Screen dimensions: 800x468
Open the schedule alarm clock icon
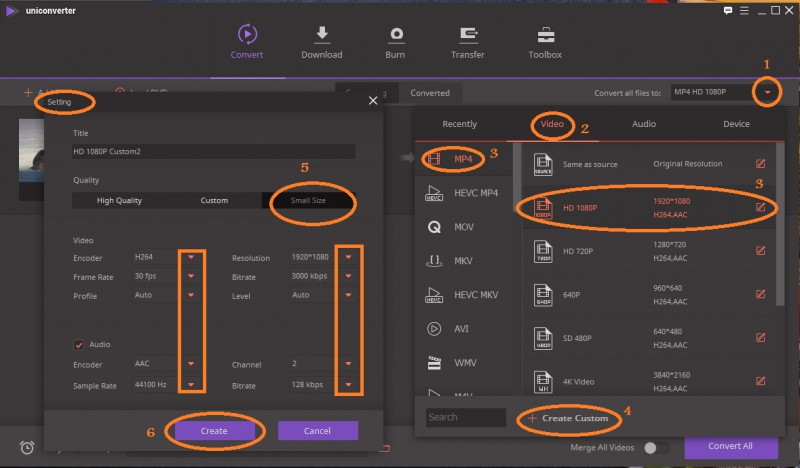coord(27,448)
